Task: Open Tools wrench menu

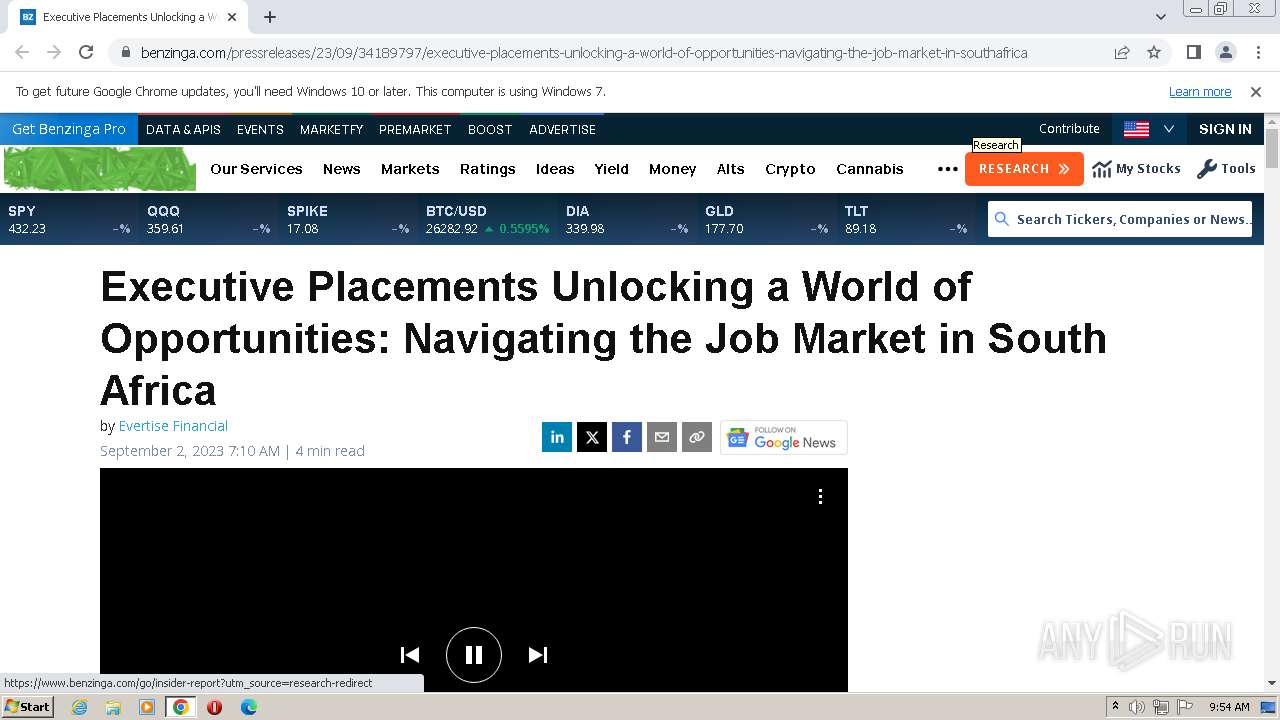Action: (1226, 169)
